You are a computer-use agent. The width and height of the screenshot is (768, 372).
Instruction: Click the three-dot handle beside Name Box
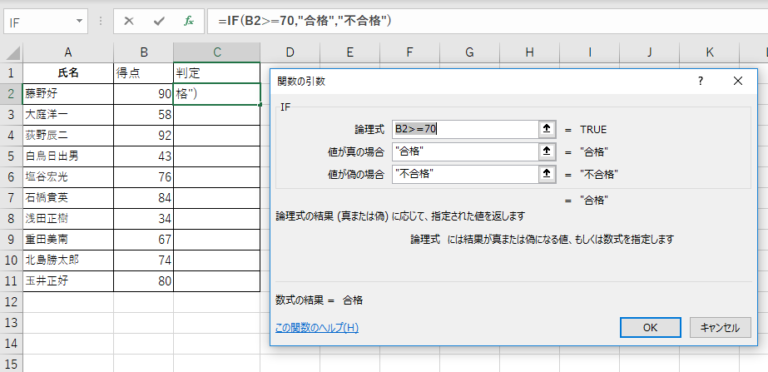[101, 21]
